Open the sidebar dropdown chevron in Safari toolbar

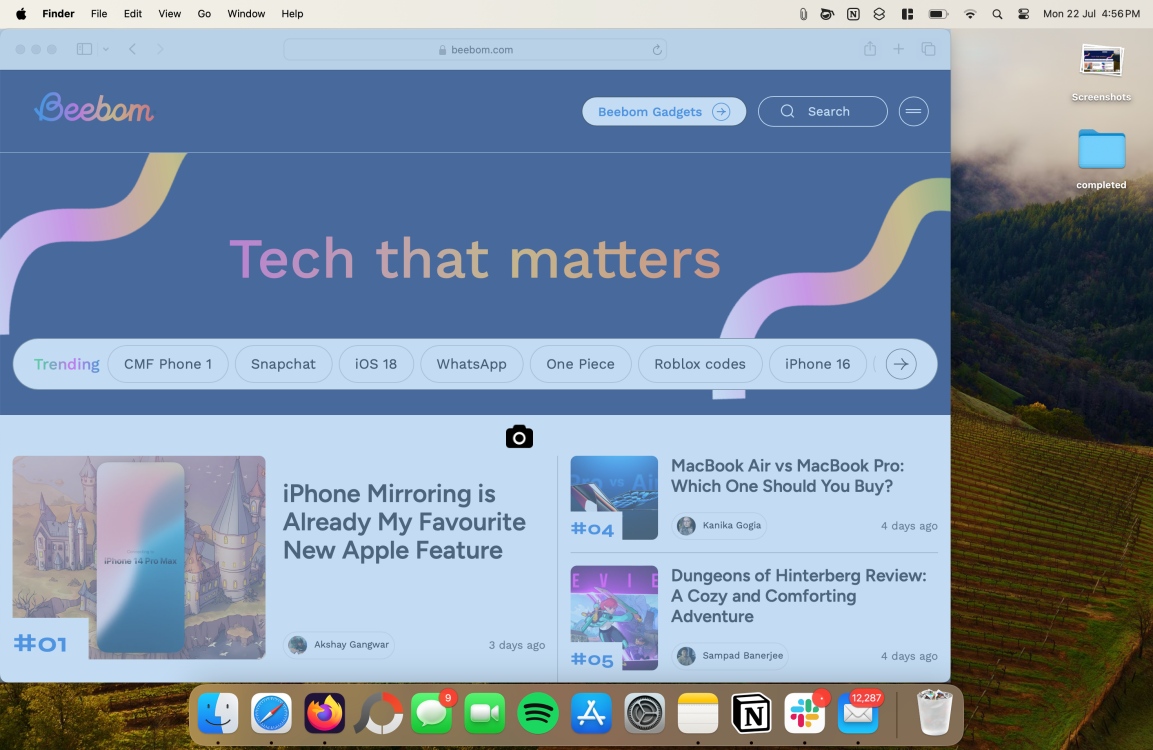pos(105,48)
